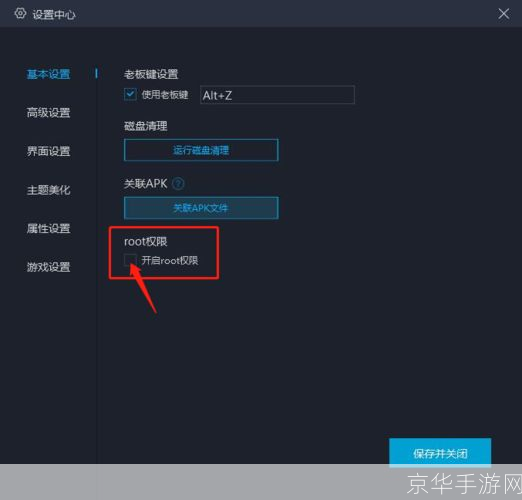Click the root权限 heading

[146, 242]
